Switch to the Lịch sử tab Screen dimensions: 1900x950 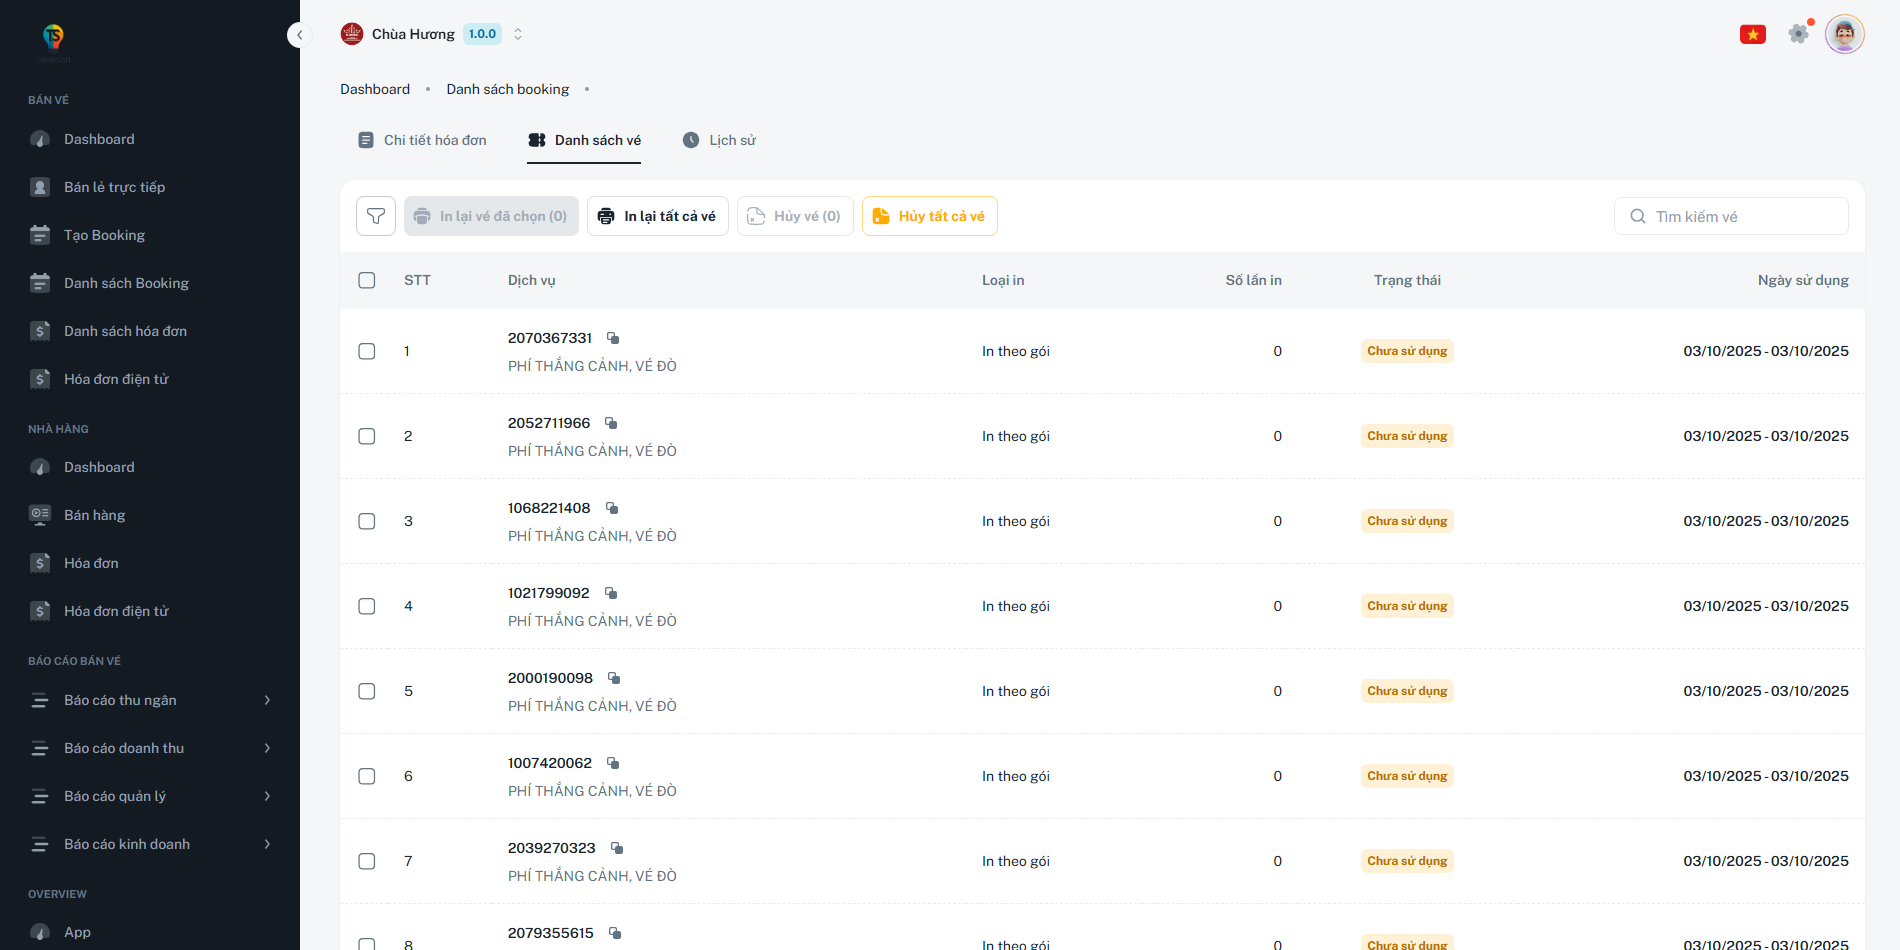719,140
